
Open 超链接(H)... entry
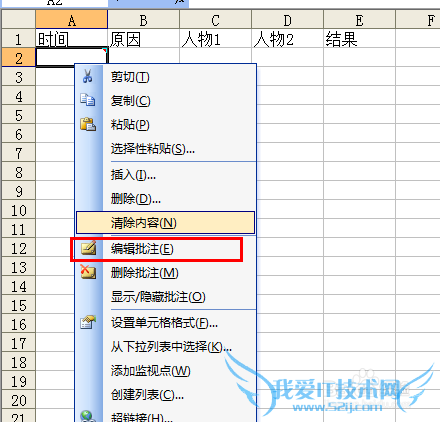(x=165, y=415)
